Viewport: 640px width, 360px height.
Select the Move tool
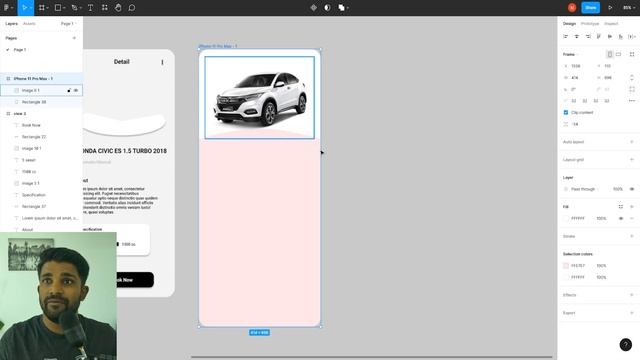click(25, 8)
